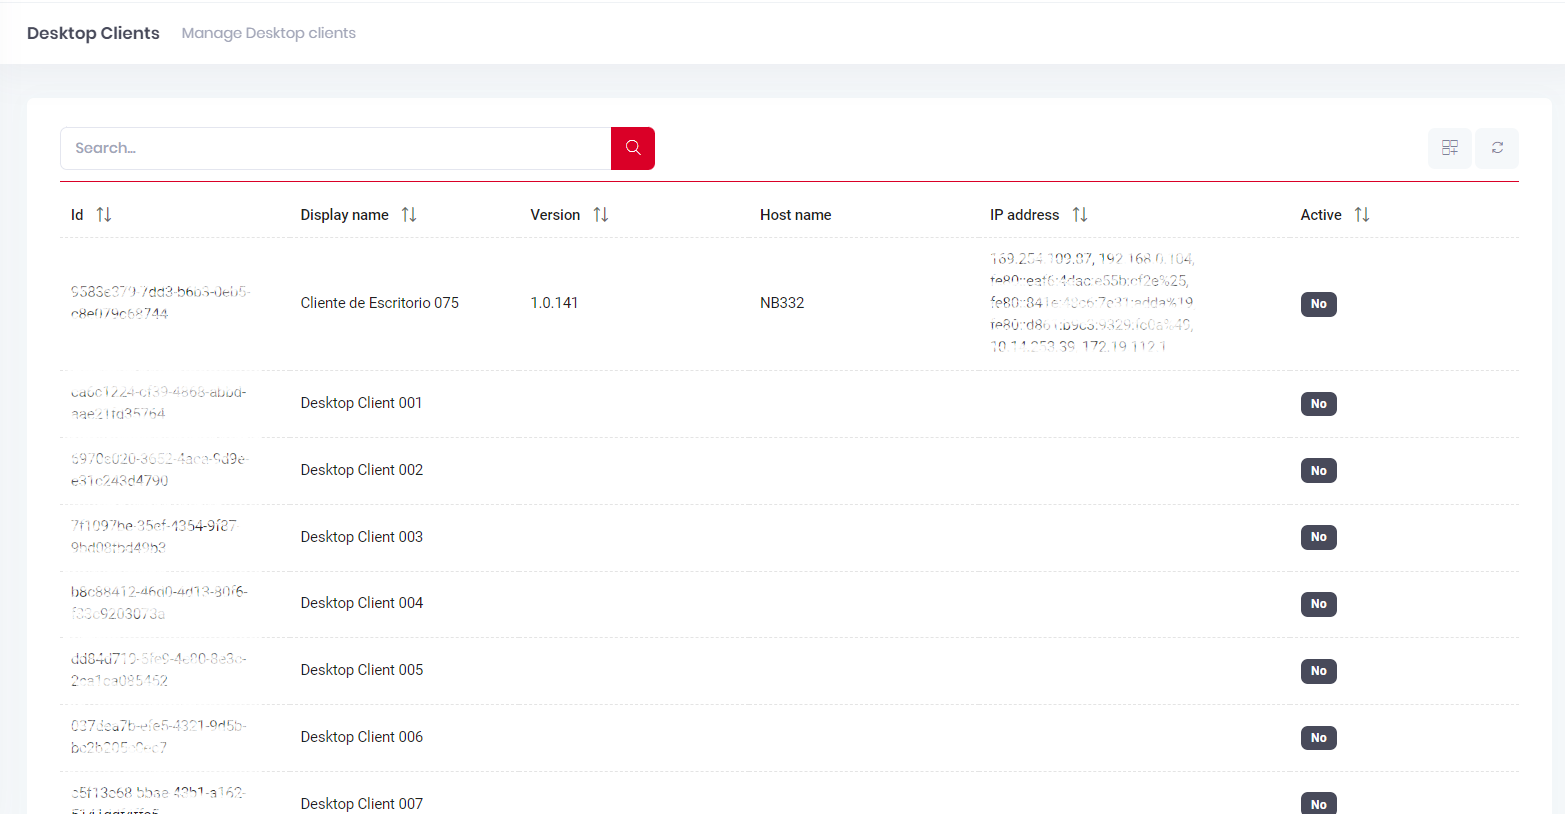Click host name NB332 cell
Image resolution: width=1565 pixels, height=814 pixels.
pos(782,303)
